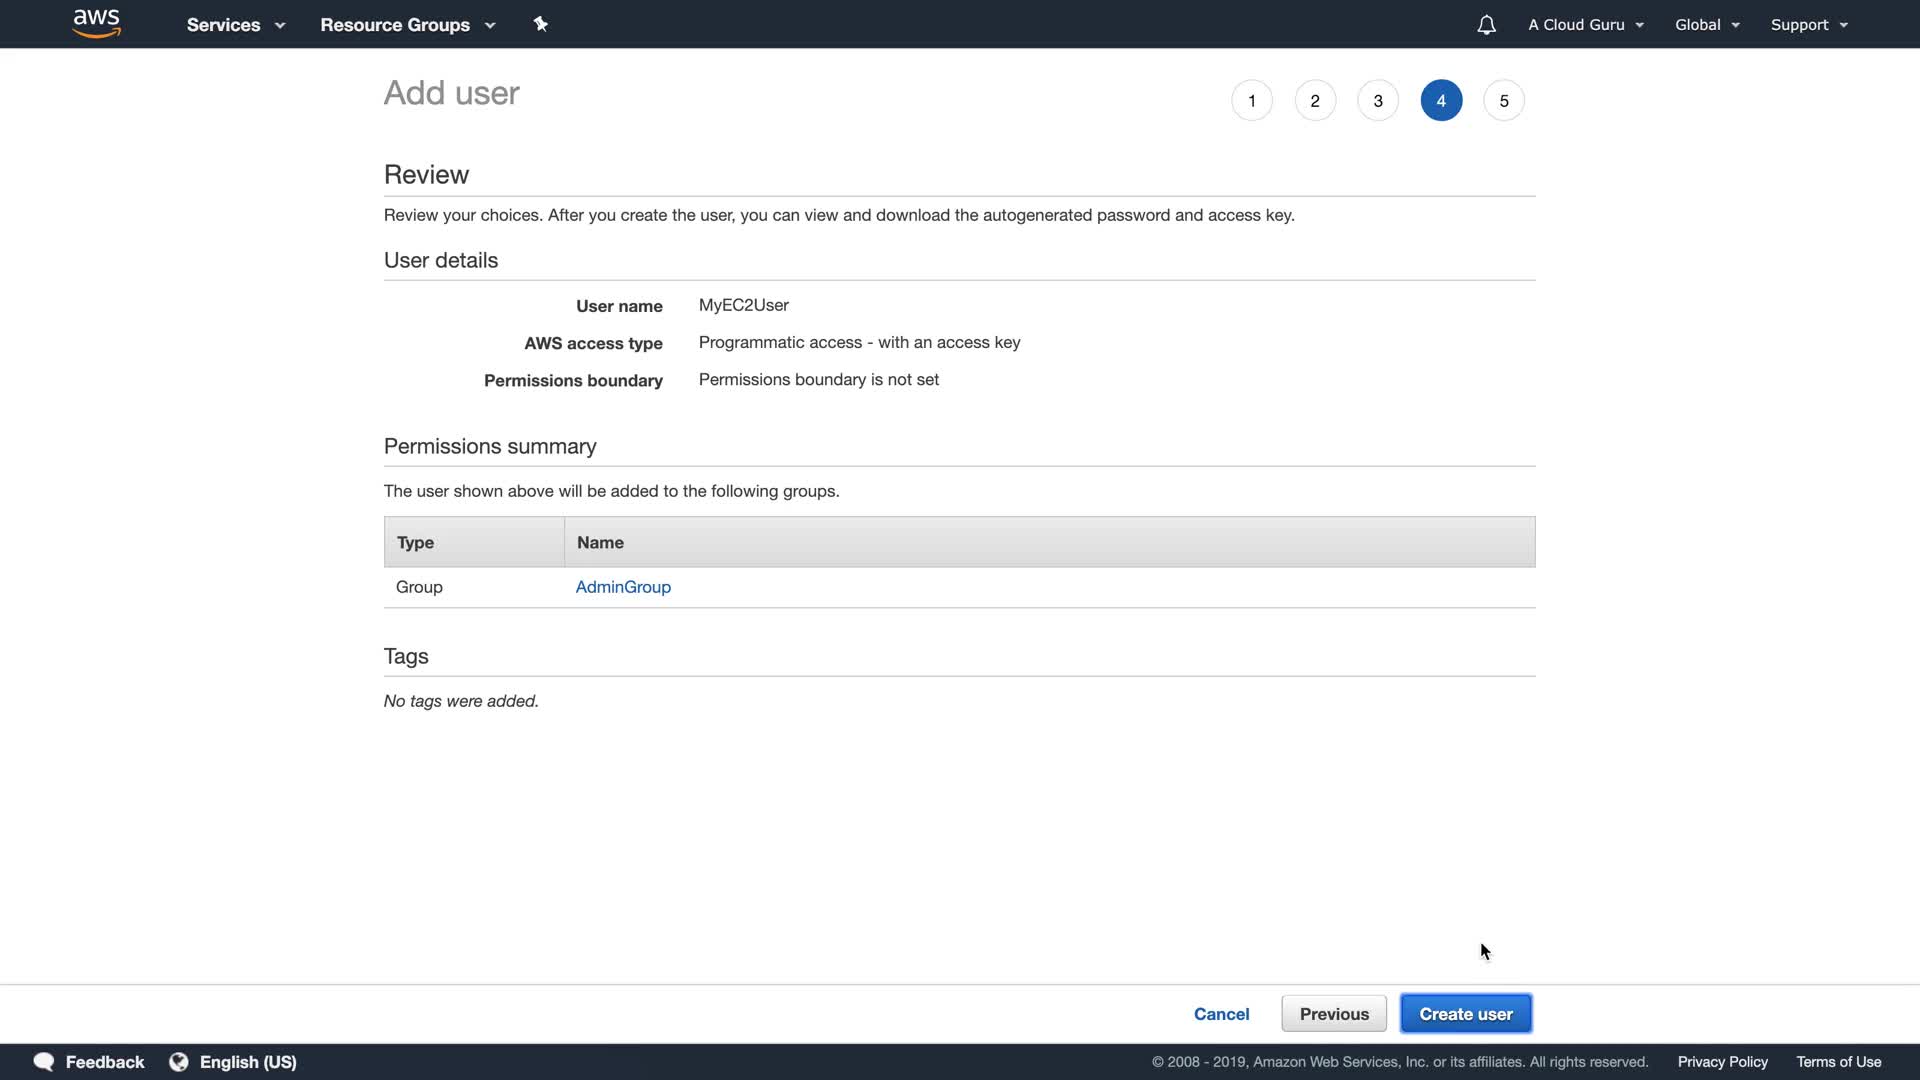Click the pin shortcuts icon
The width and height of the screenshot is (1920, 1080).
540,24
